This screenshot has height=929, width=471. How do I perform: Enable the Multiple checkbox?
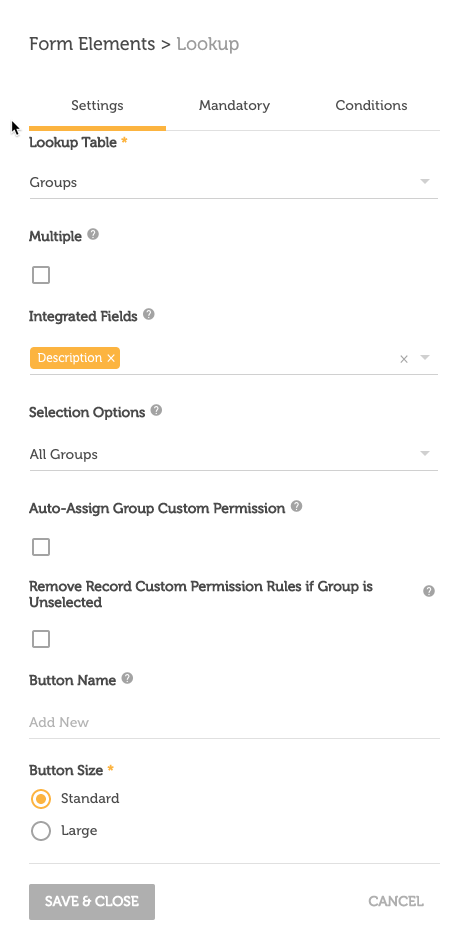[x=41, y=276]
